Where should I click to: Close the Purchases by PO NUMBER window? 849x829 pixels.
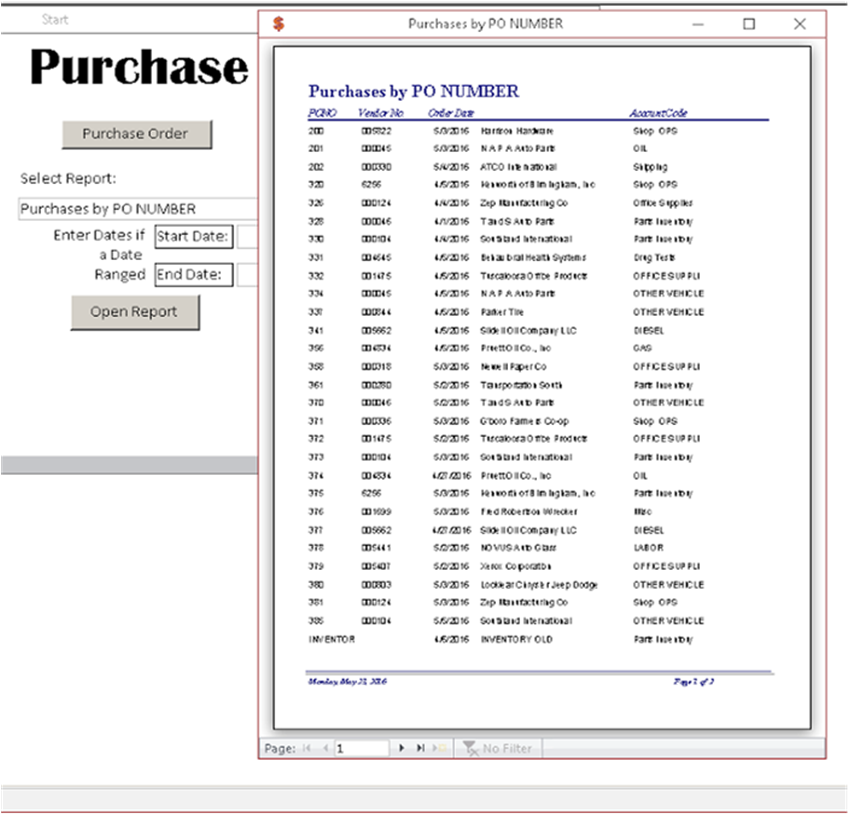tap(800, 24)
